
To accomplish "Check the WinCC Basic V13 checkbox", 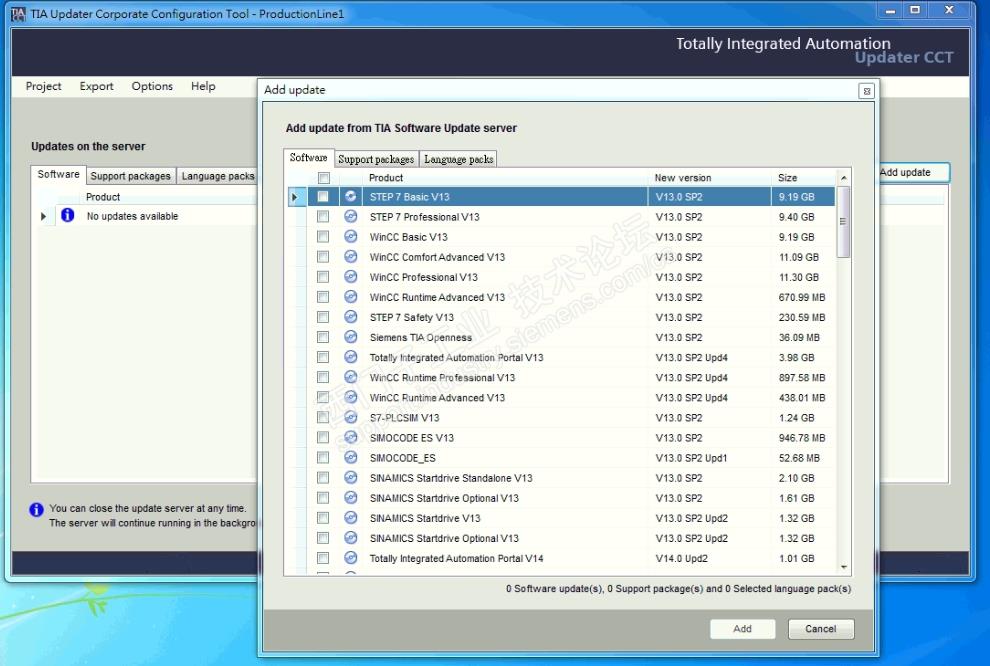I will [x=323, y=237].
